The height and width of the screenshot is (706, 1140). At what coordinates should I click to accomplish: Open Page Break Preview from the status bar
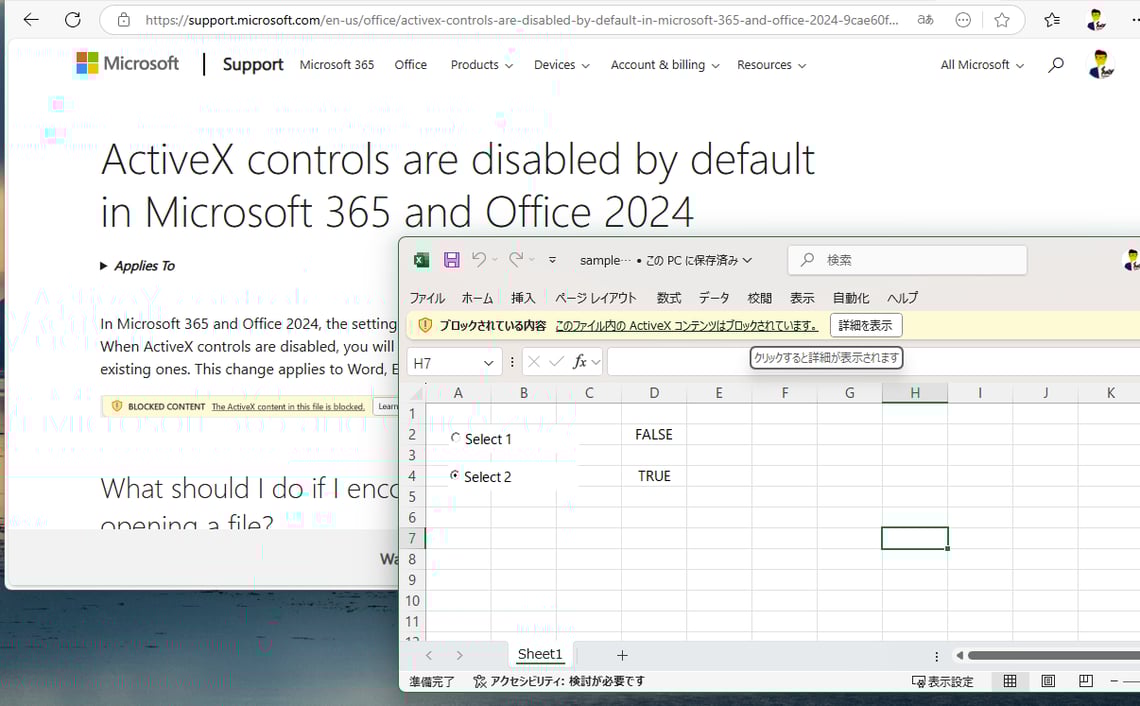coord(1085,681)
